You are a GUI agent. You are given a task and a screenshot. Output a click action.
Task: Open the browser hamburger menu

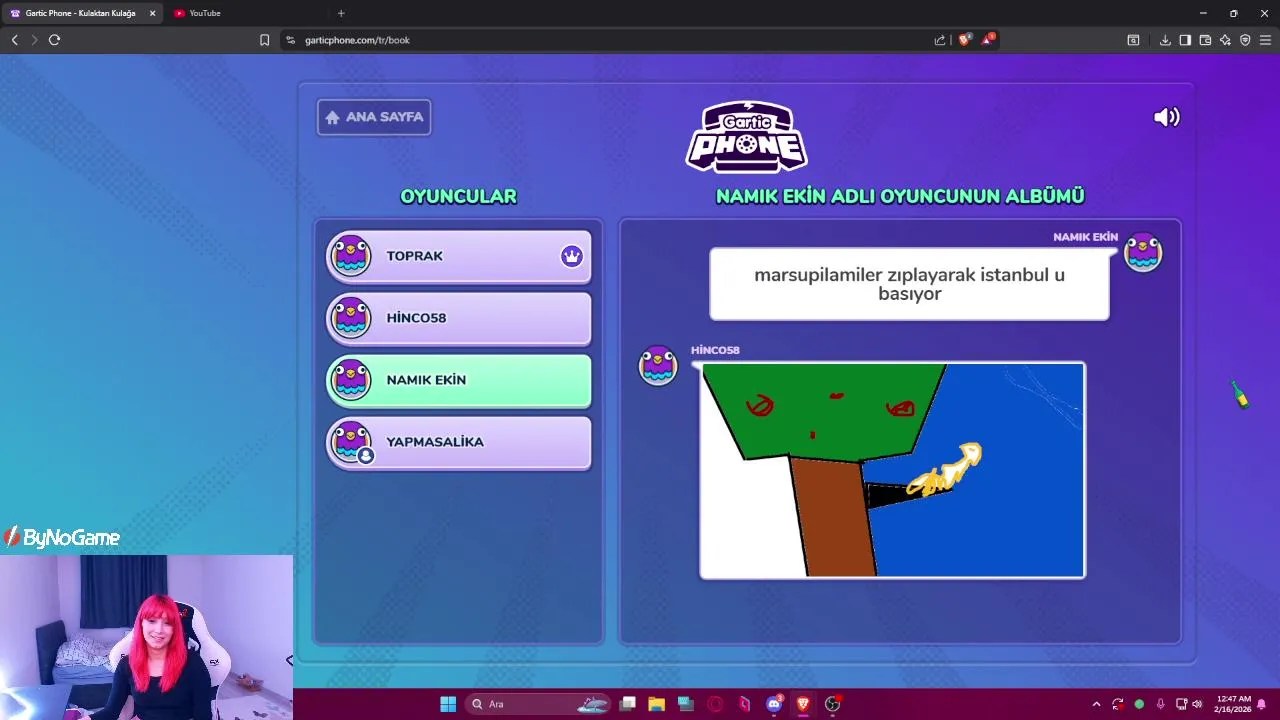[1265, 40]
